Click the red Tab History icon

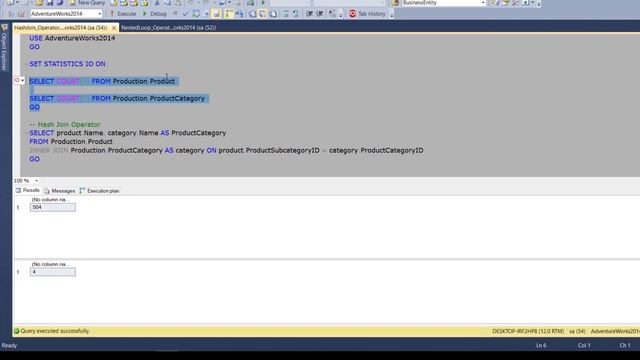click(353, 13)
